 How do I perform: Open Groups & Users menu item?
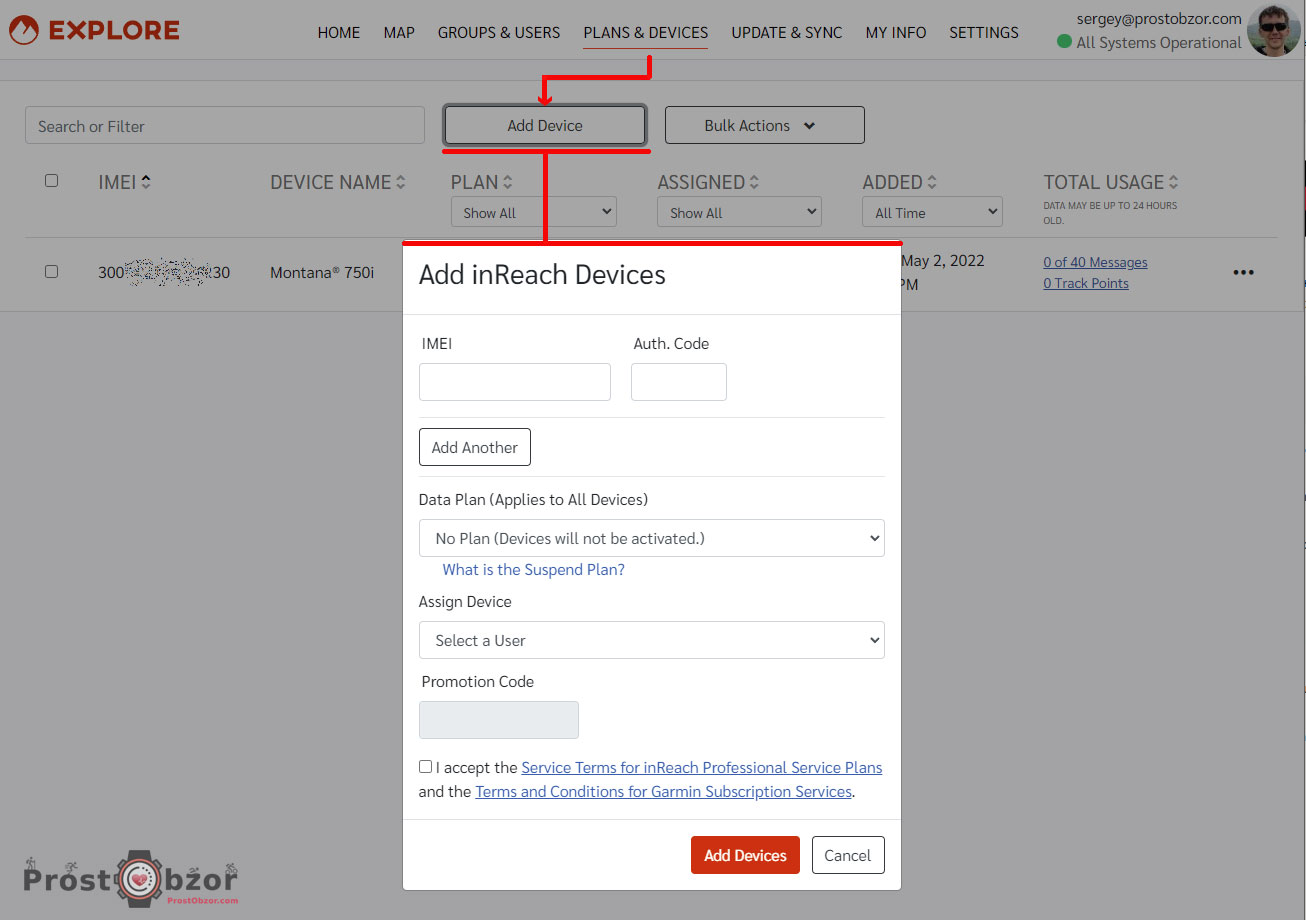click(x=498, y=33)
